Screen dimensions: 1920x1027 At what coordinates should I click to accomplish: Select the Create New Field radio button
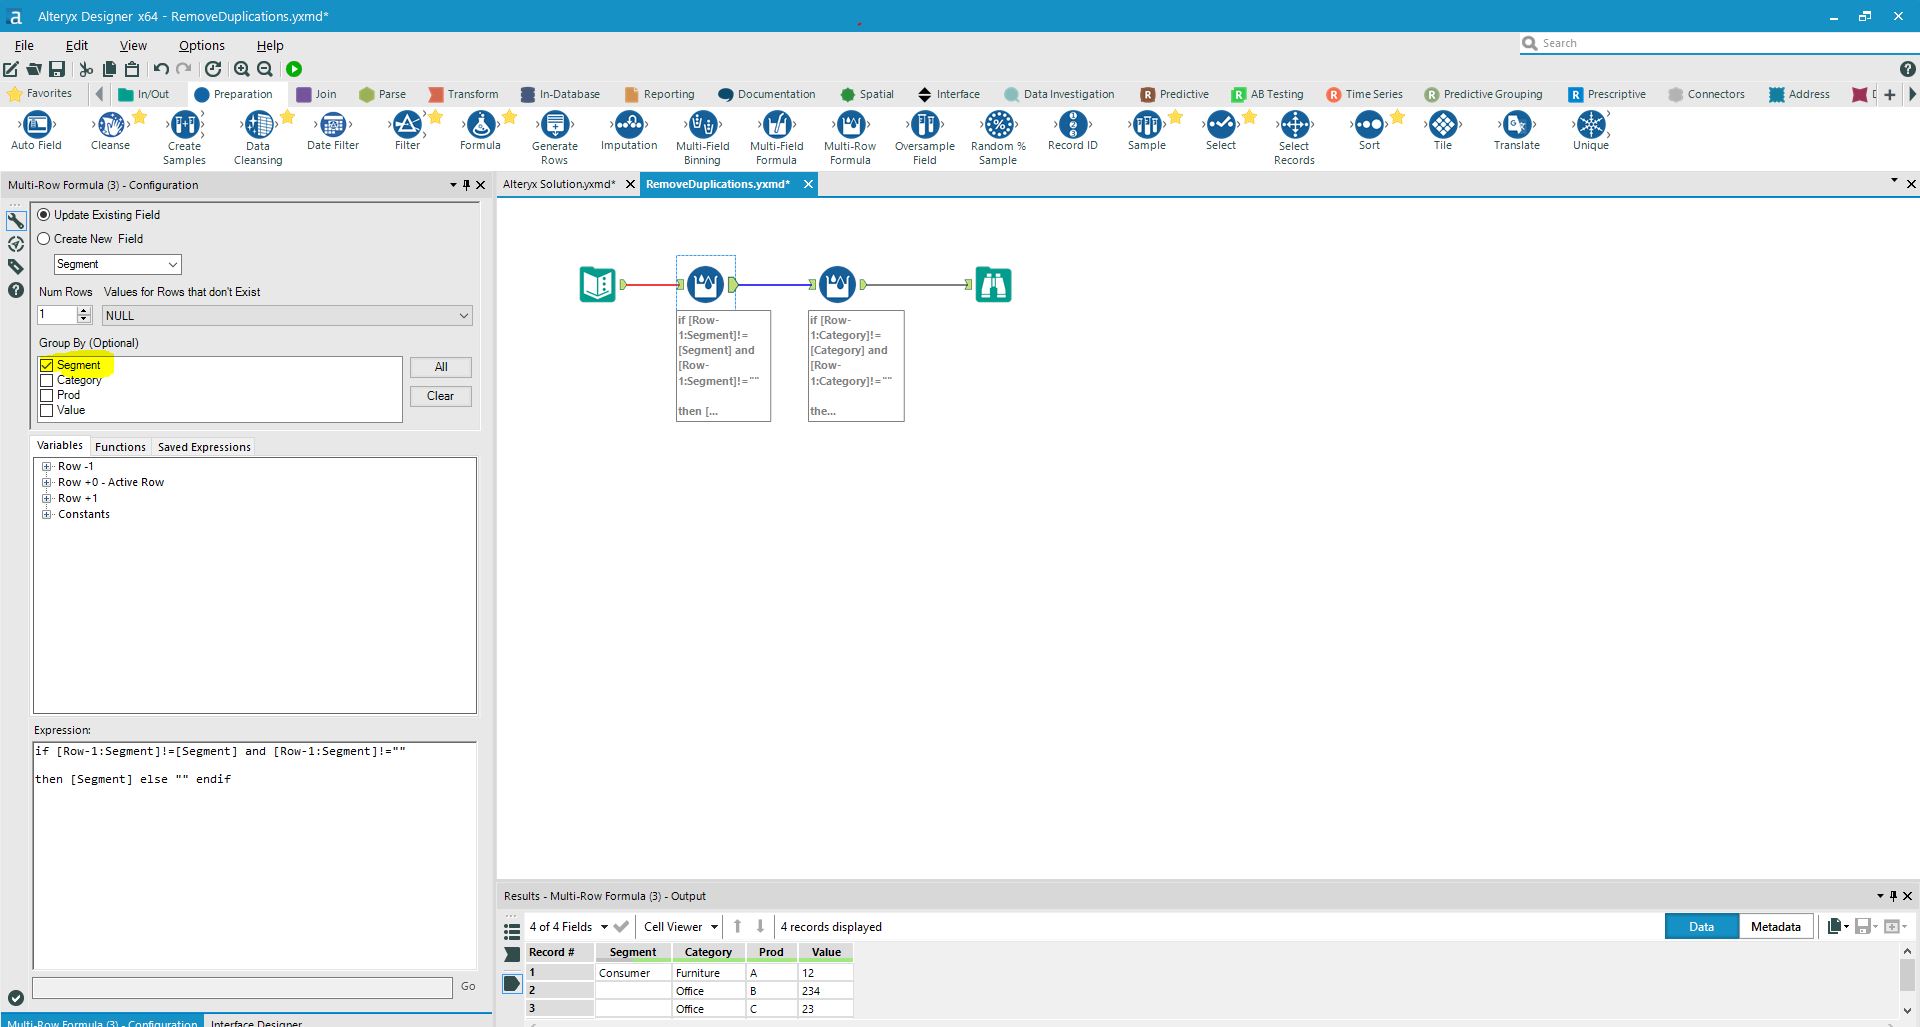(44, 238)
